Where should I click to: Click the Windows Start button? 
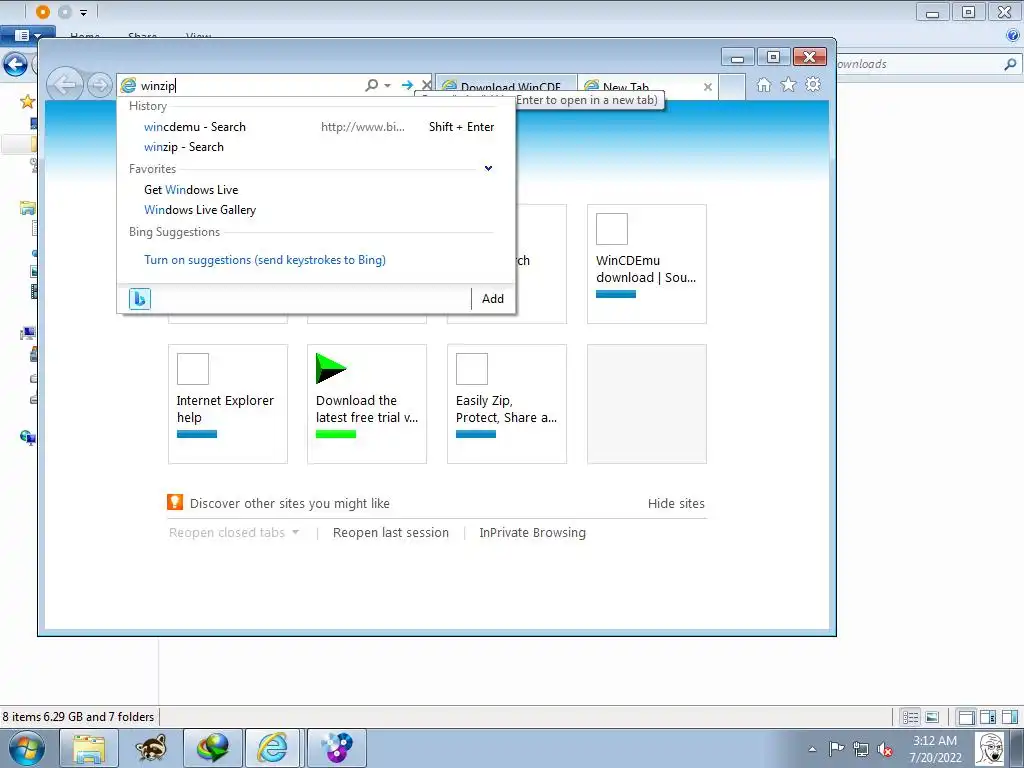27,748
